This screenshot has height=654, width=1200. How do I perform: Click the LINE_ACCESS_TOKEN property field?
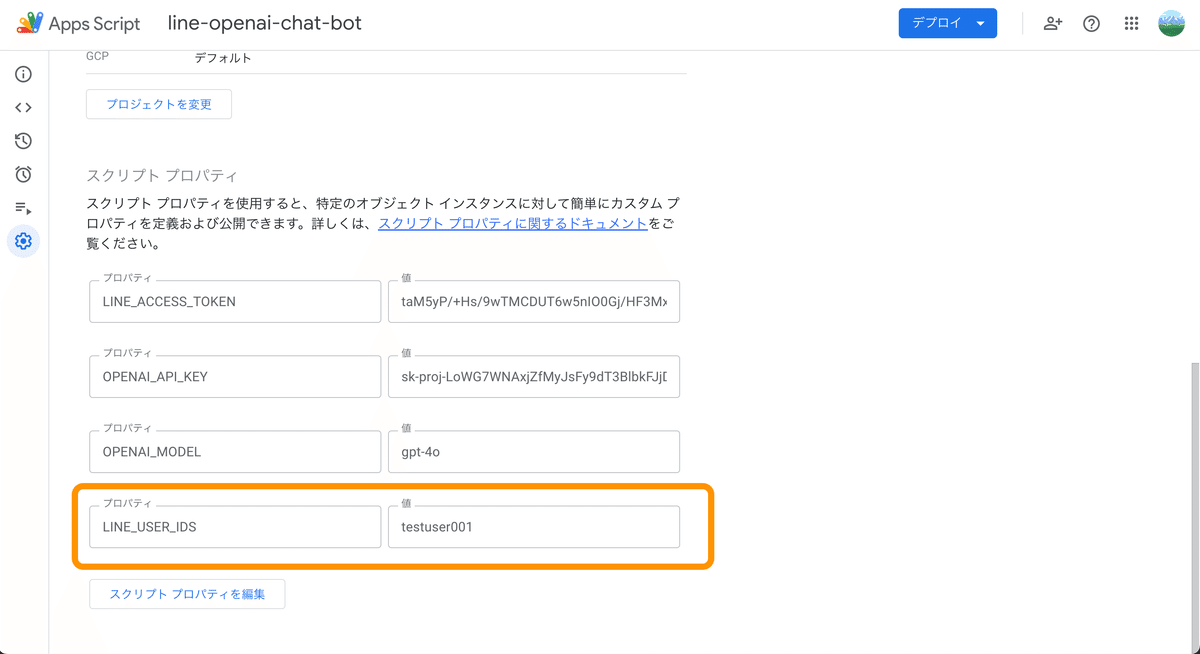[235, 301]
